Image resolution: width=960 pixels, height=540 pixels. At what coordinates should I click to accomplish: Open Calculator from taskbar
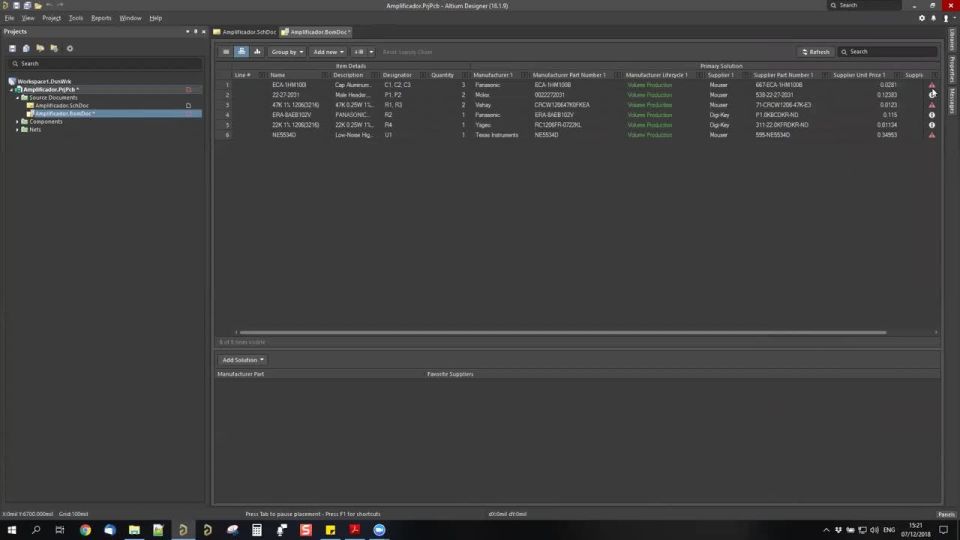[257, 530]
